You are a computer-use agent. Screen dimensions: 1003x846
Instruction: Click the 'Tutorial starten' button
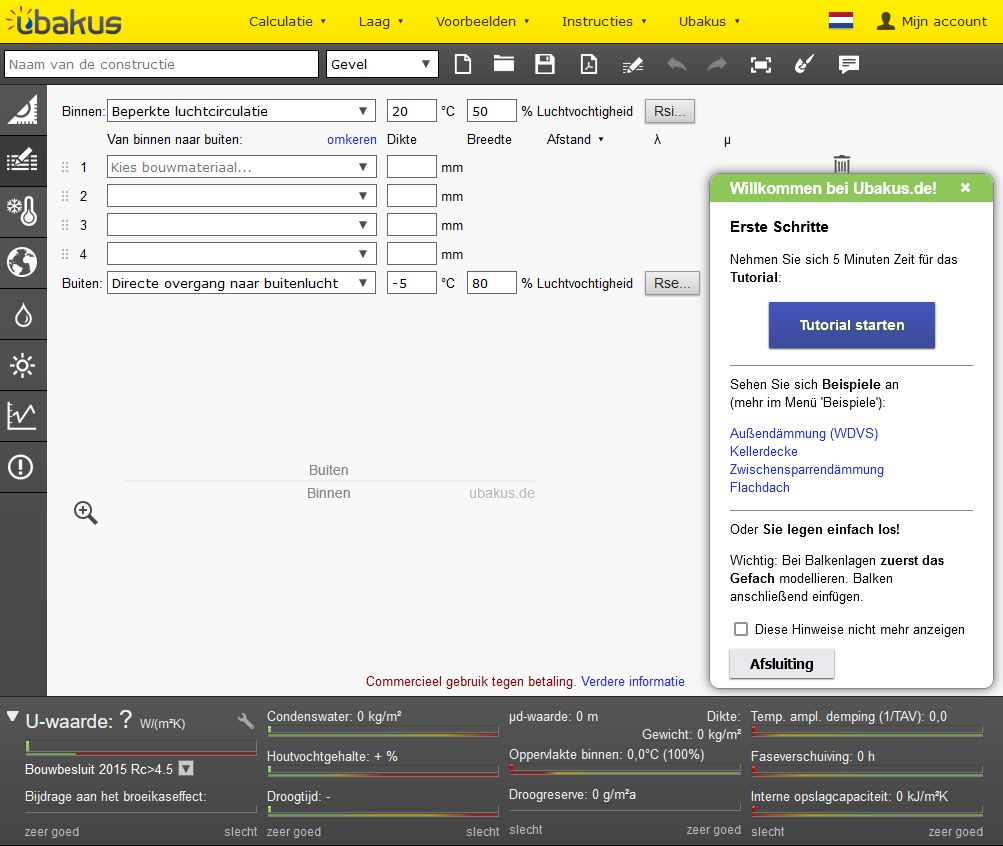pos(851,325)
